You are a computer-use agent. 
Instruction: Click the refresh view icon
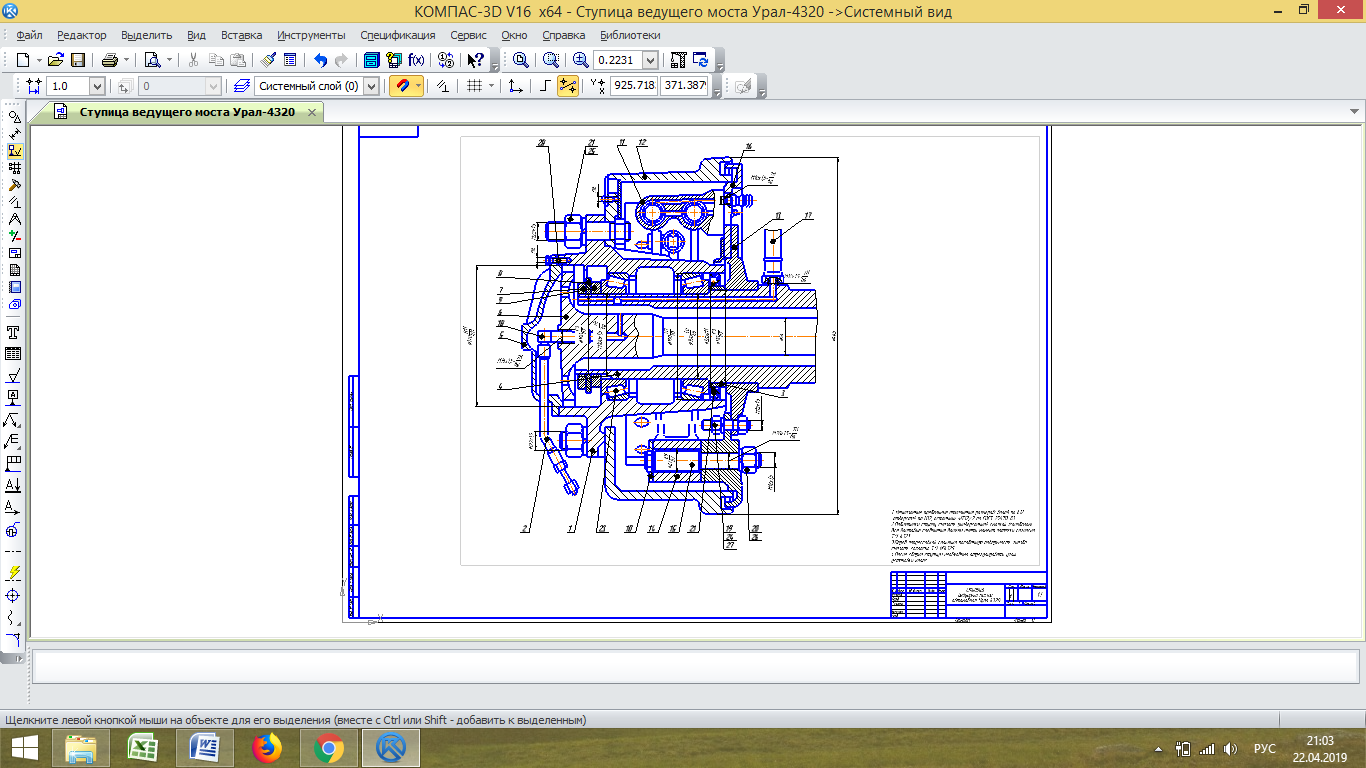tap(701, 60)
